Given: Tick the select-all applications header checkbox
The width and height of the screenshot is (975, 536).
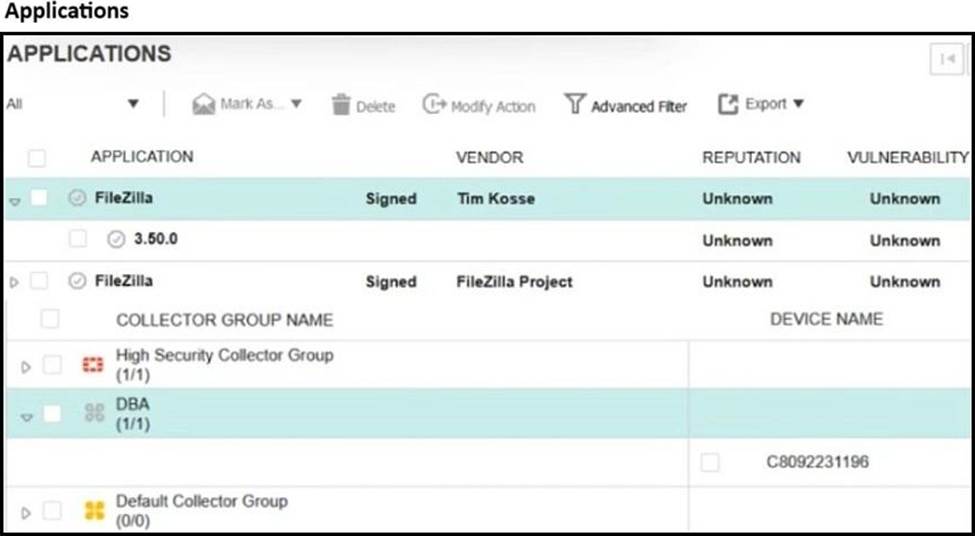Looking at the screenshot, I should pos(37,158).
